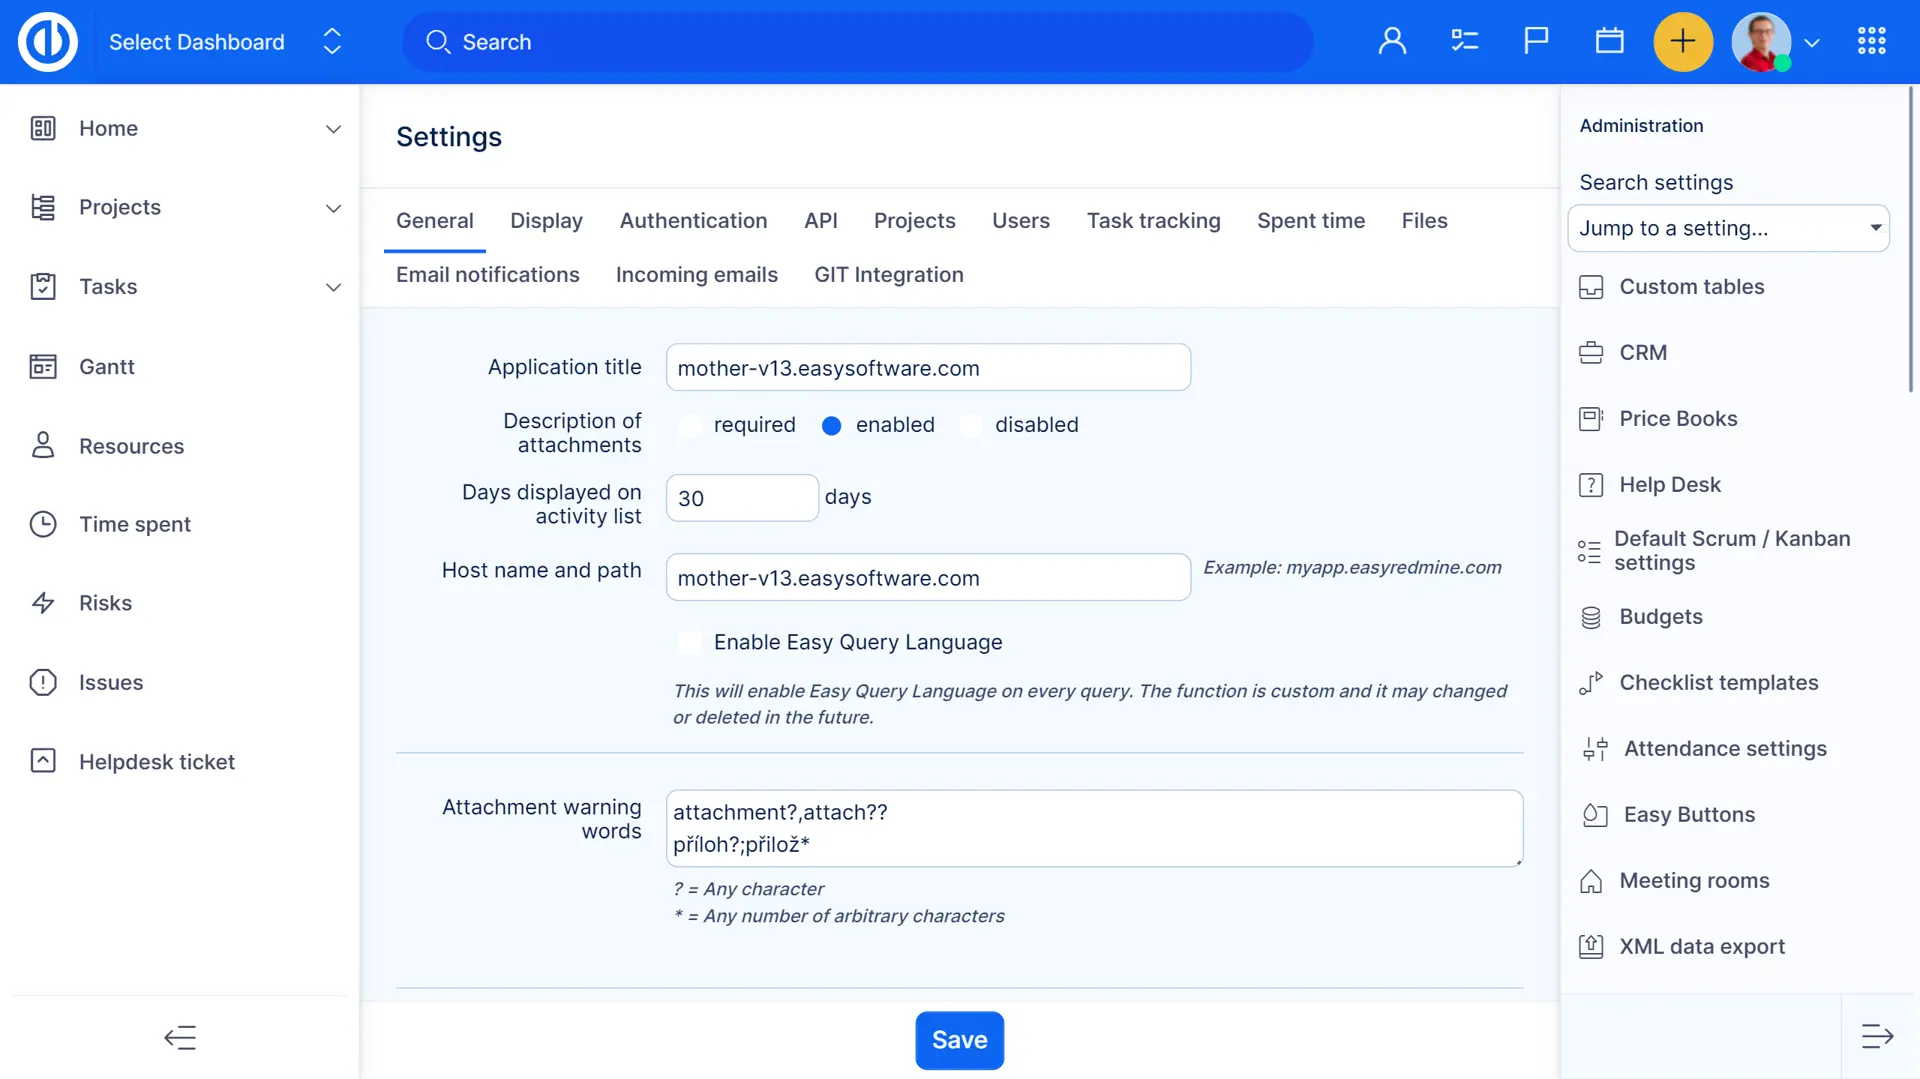Switch to the Authentication tab
The height and width of the screenshot is (1079, 1920).
693,221
